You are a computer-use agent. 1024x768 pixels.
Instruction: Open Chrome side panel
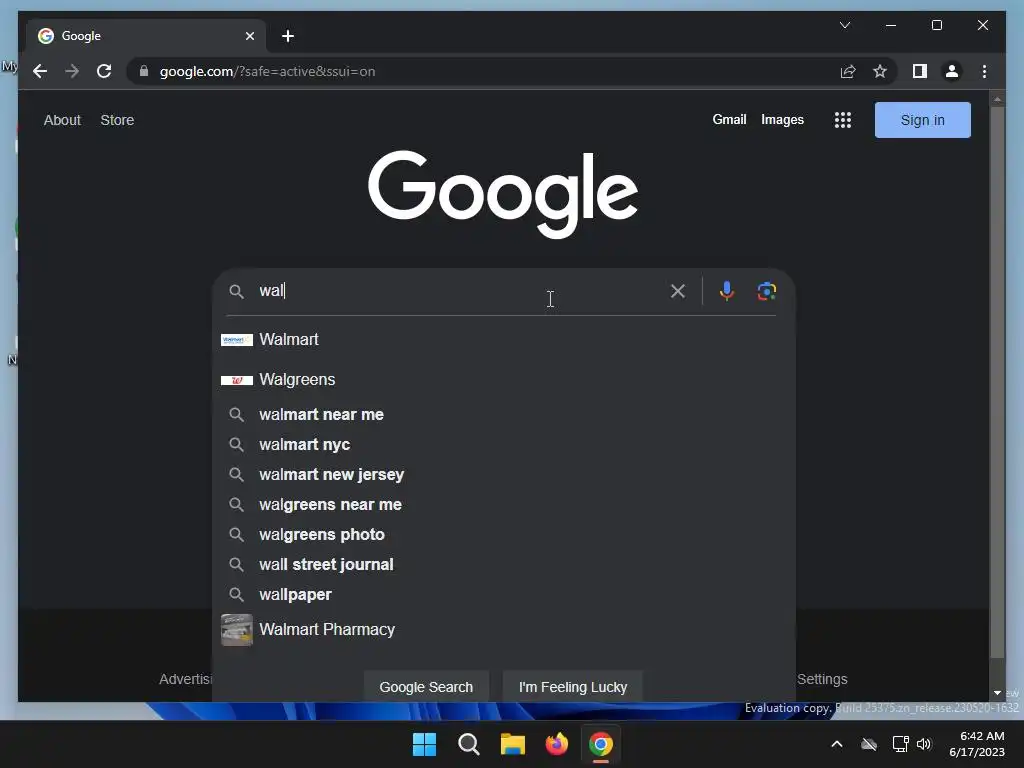(920, 71)
